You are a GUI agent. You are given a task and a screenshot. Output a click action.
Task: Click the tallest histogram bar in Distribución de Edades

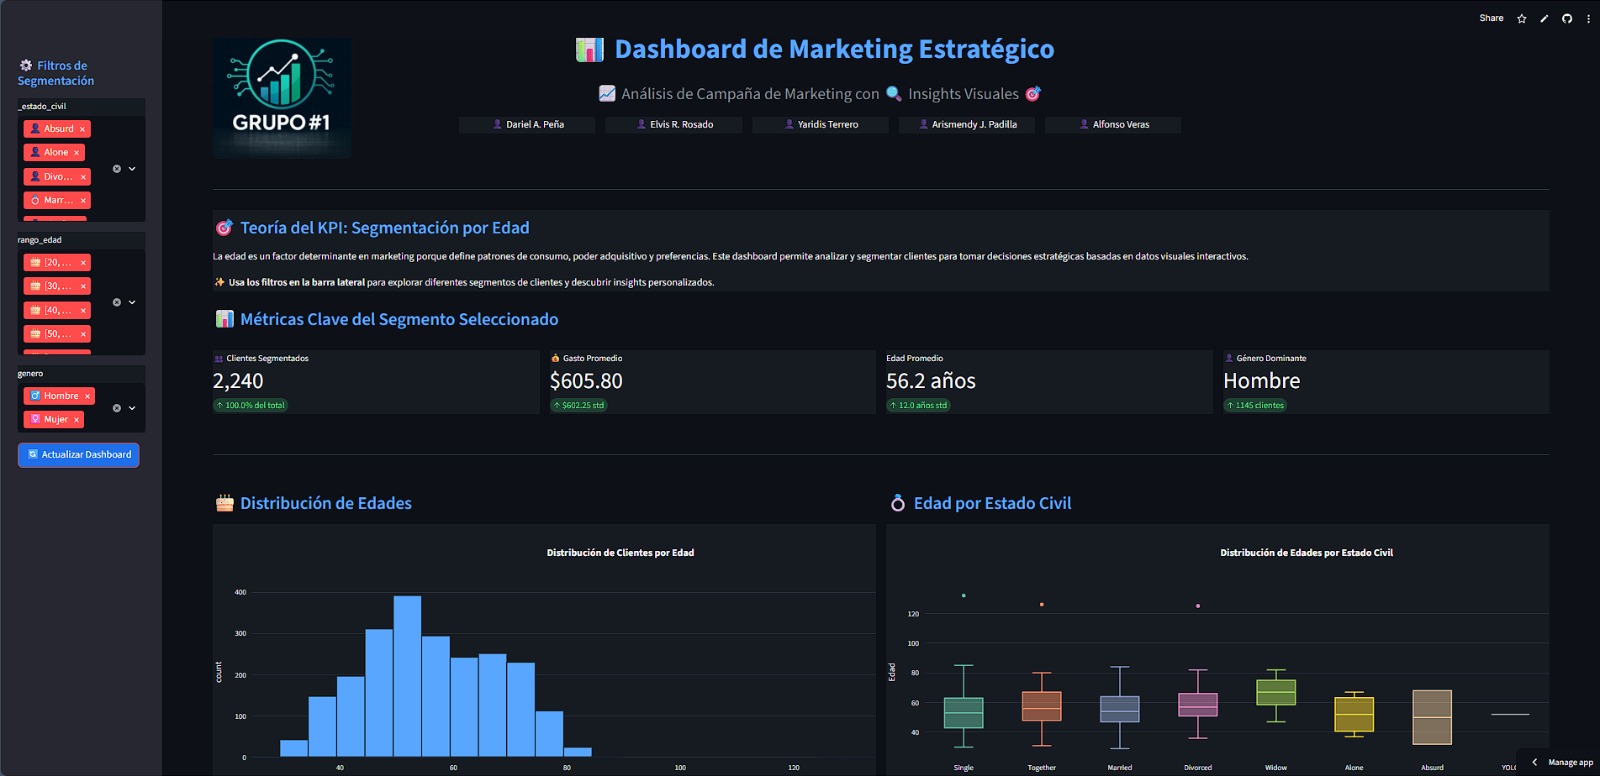tap(407, 675)
